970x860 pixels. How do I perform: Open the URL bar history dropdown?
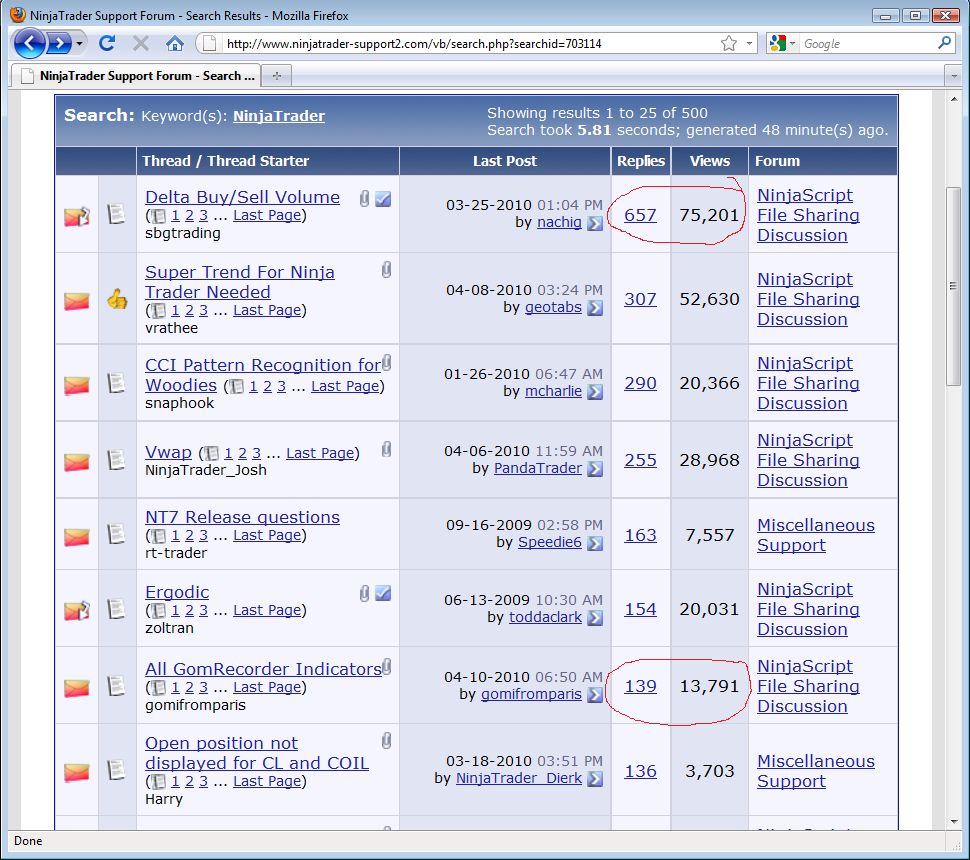click(749, 43)
